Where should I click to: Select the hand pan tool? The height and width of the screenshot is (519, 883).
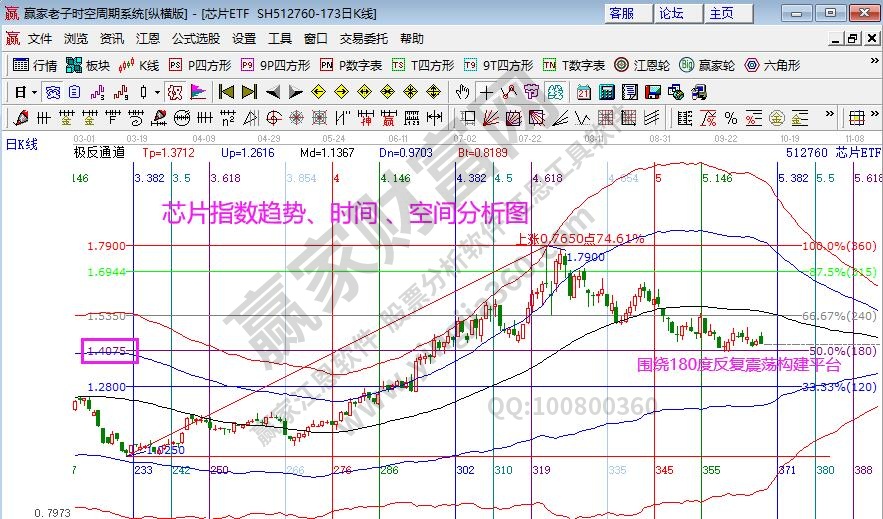(x=462, y=92)
